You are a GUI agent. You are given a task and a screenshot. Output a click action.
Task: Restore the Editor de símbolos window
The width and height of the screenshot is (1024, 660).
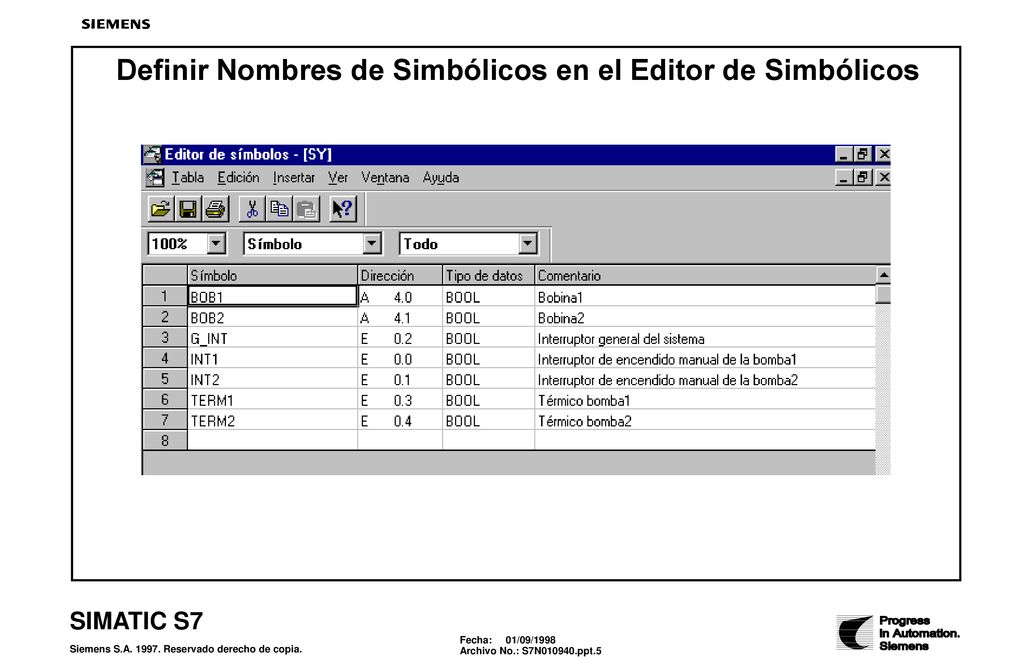[x=863, y=155]
